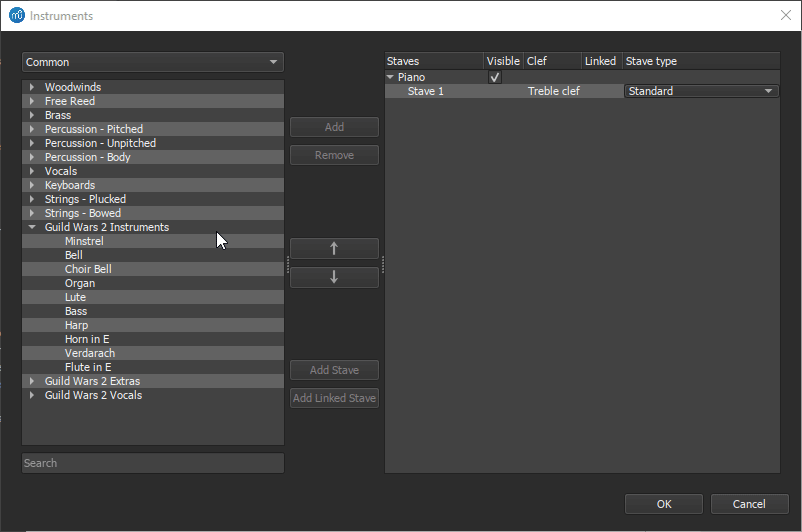This screenshot has height=532, width=802.
Task: Click the Clef column header
Action: tap(552, 61)
